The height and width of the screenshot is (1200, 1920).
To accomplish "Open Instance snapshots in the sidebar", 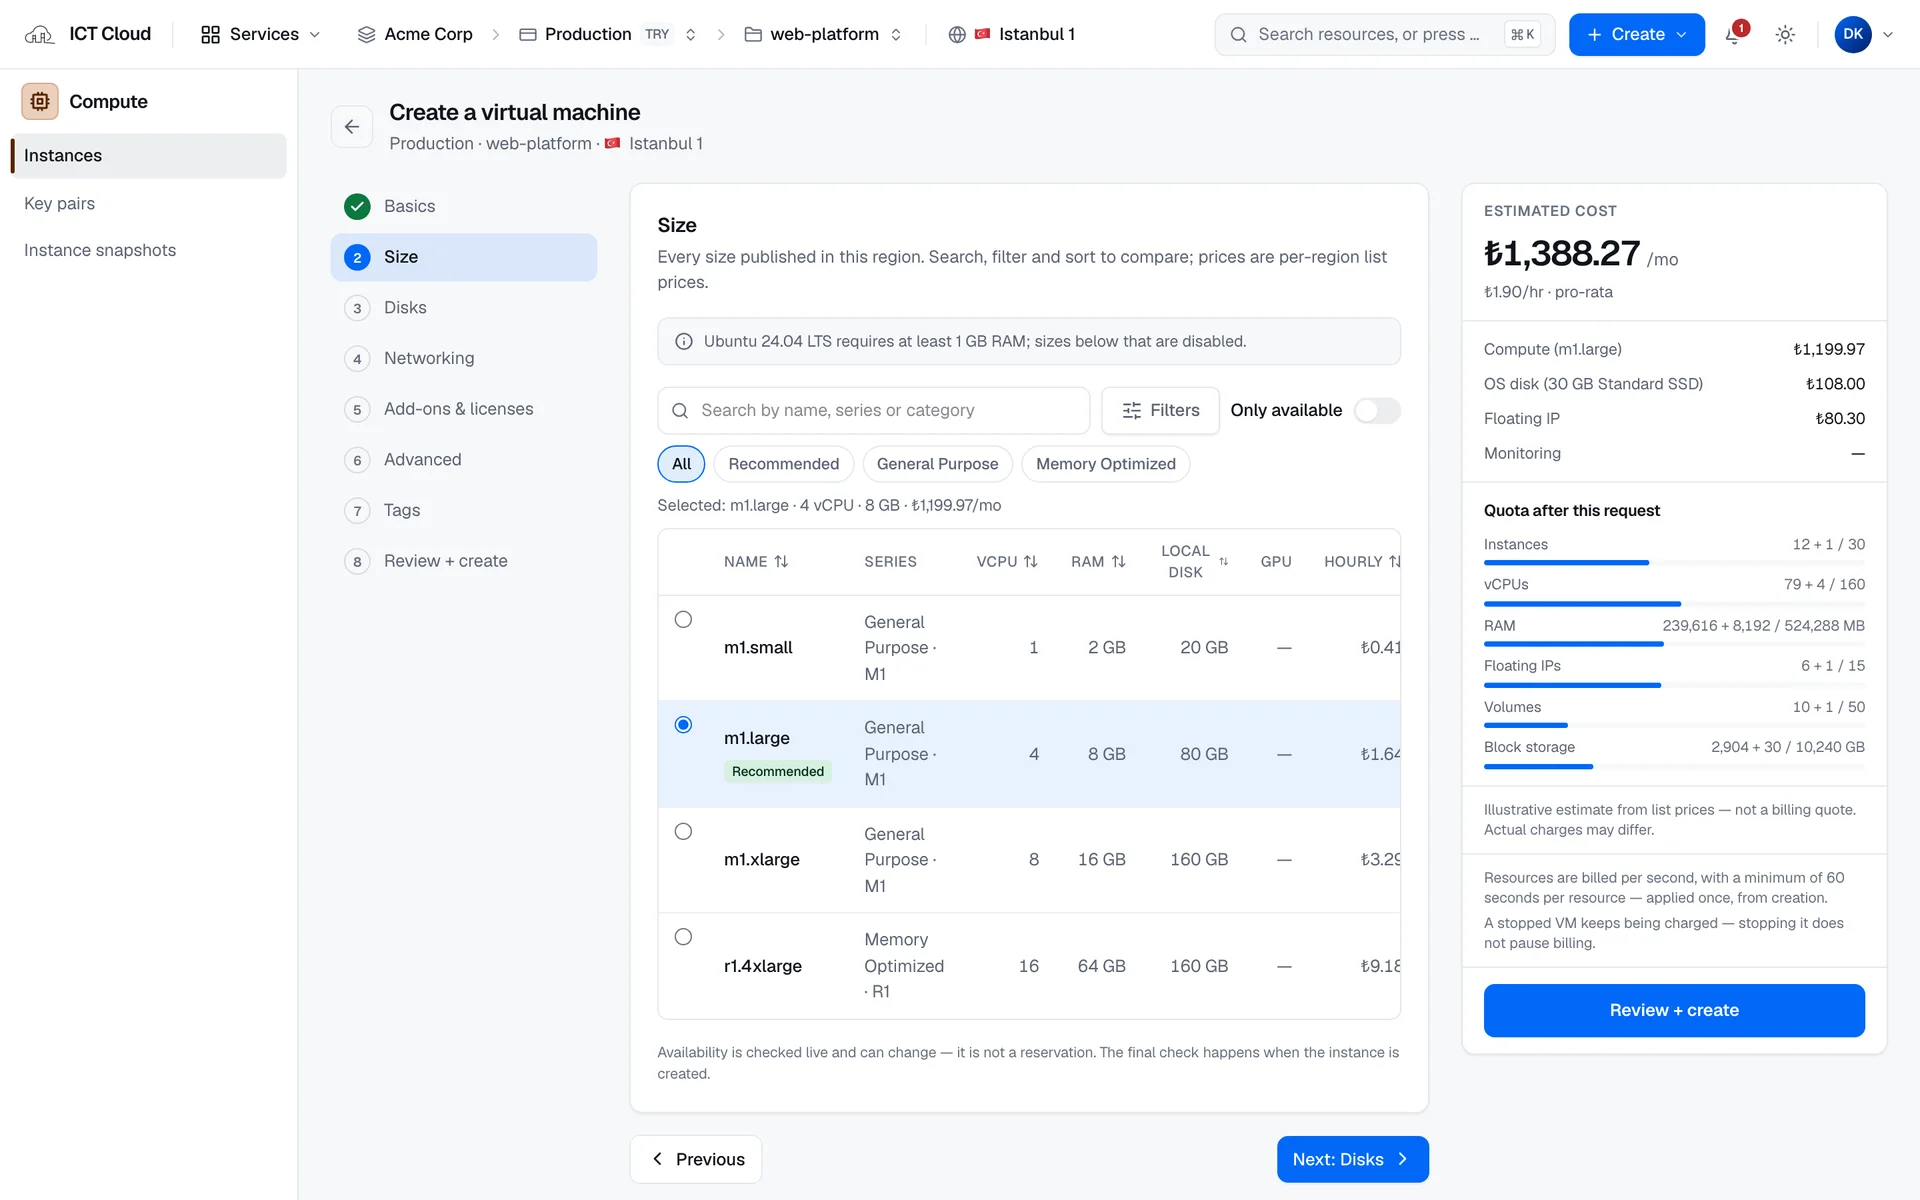I will click(148, 250).
